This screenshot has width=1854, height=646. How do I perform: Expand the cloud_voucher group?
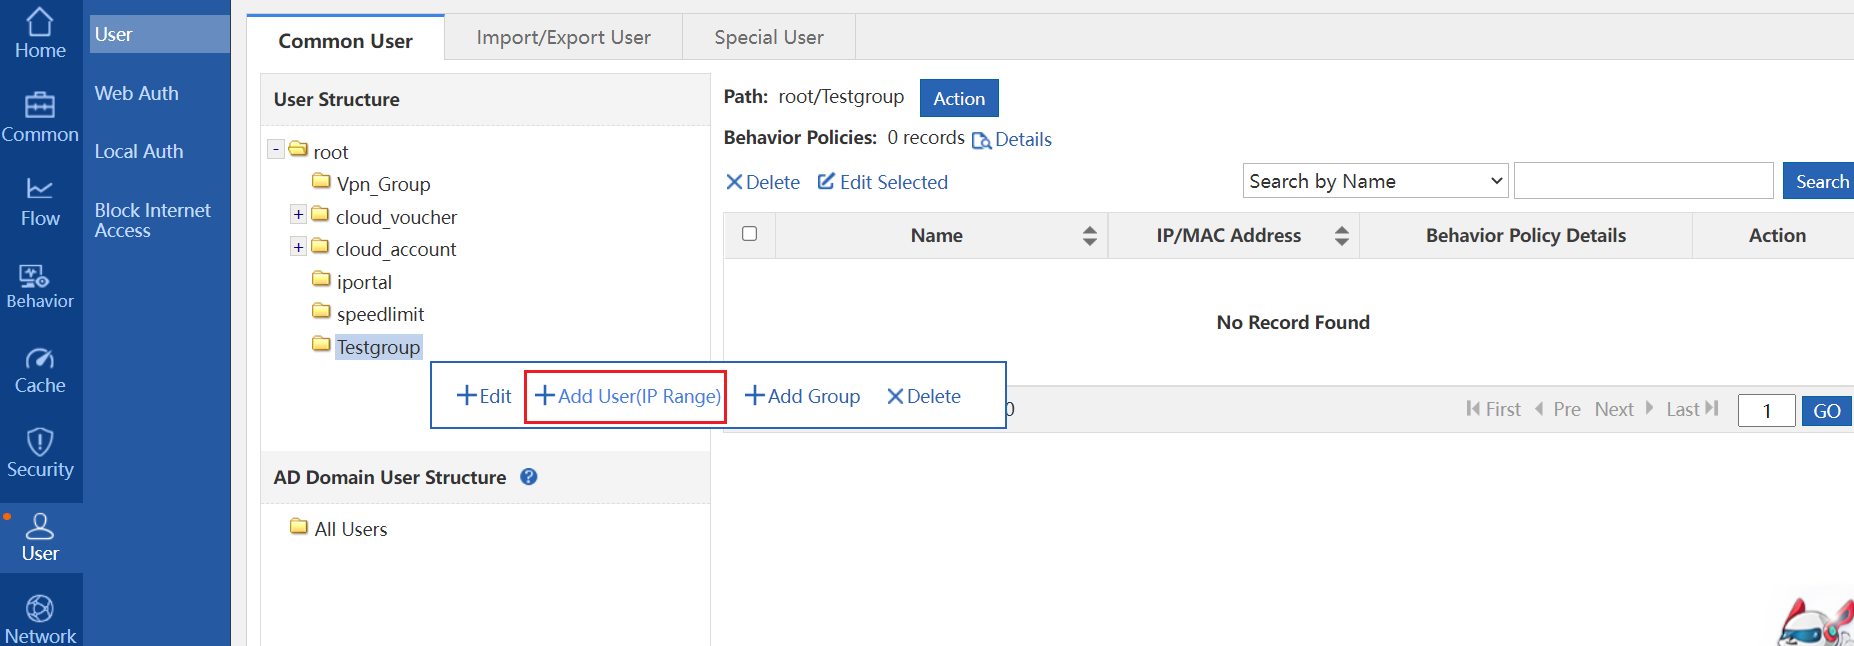pos(298,215)
